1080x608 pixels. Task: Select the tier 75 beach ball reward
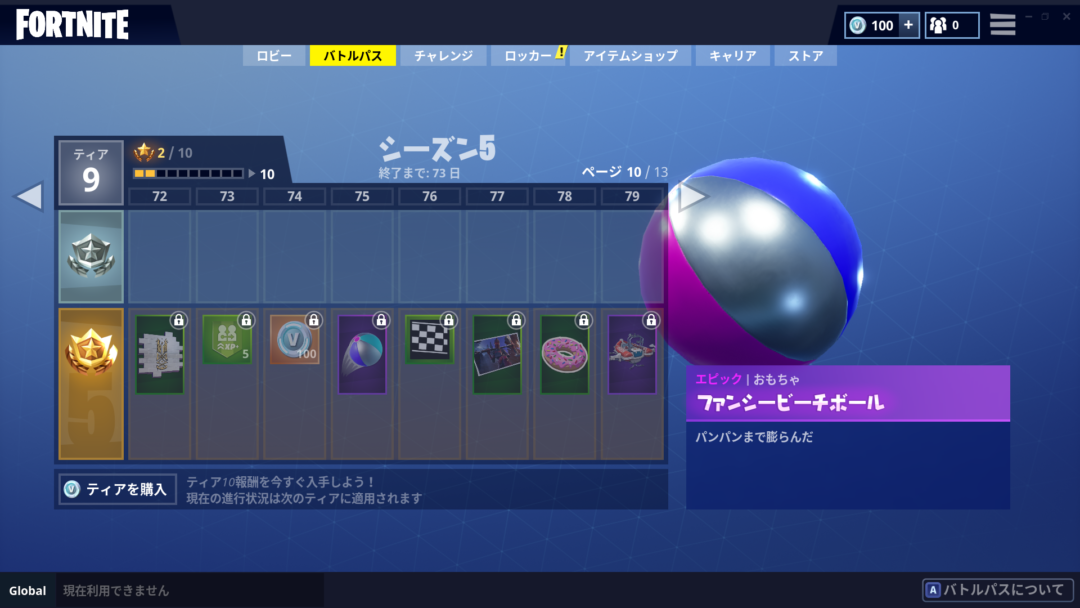[x=362, y=355]
